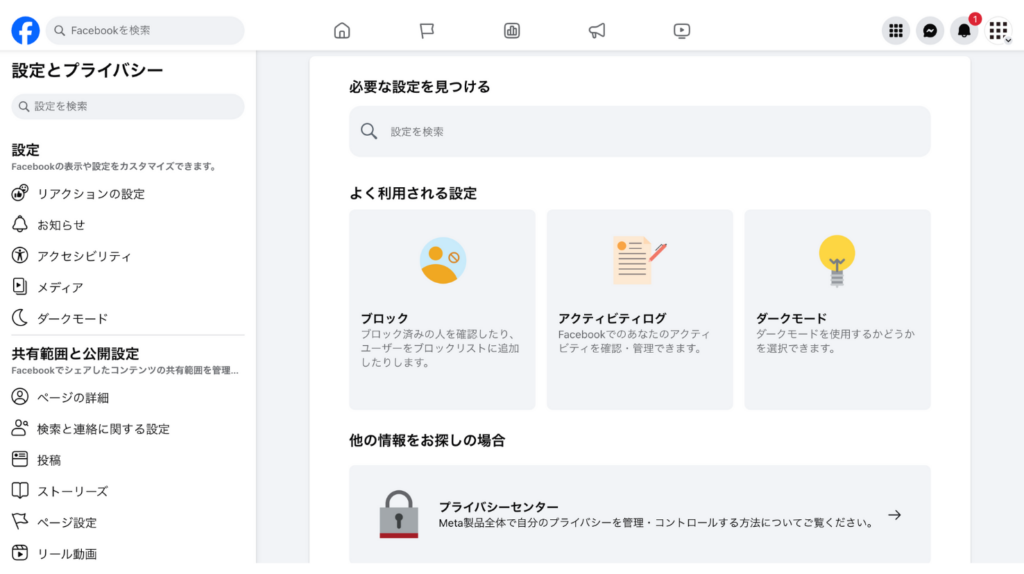Image resolution: width=1024 pixels, height=574 pixels.
Task: Click the リアクションの設定 icon
Action: click(x=20, y=193)
